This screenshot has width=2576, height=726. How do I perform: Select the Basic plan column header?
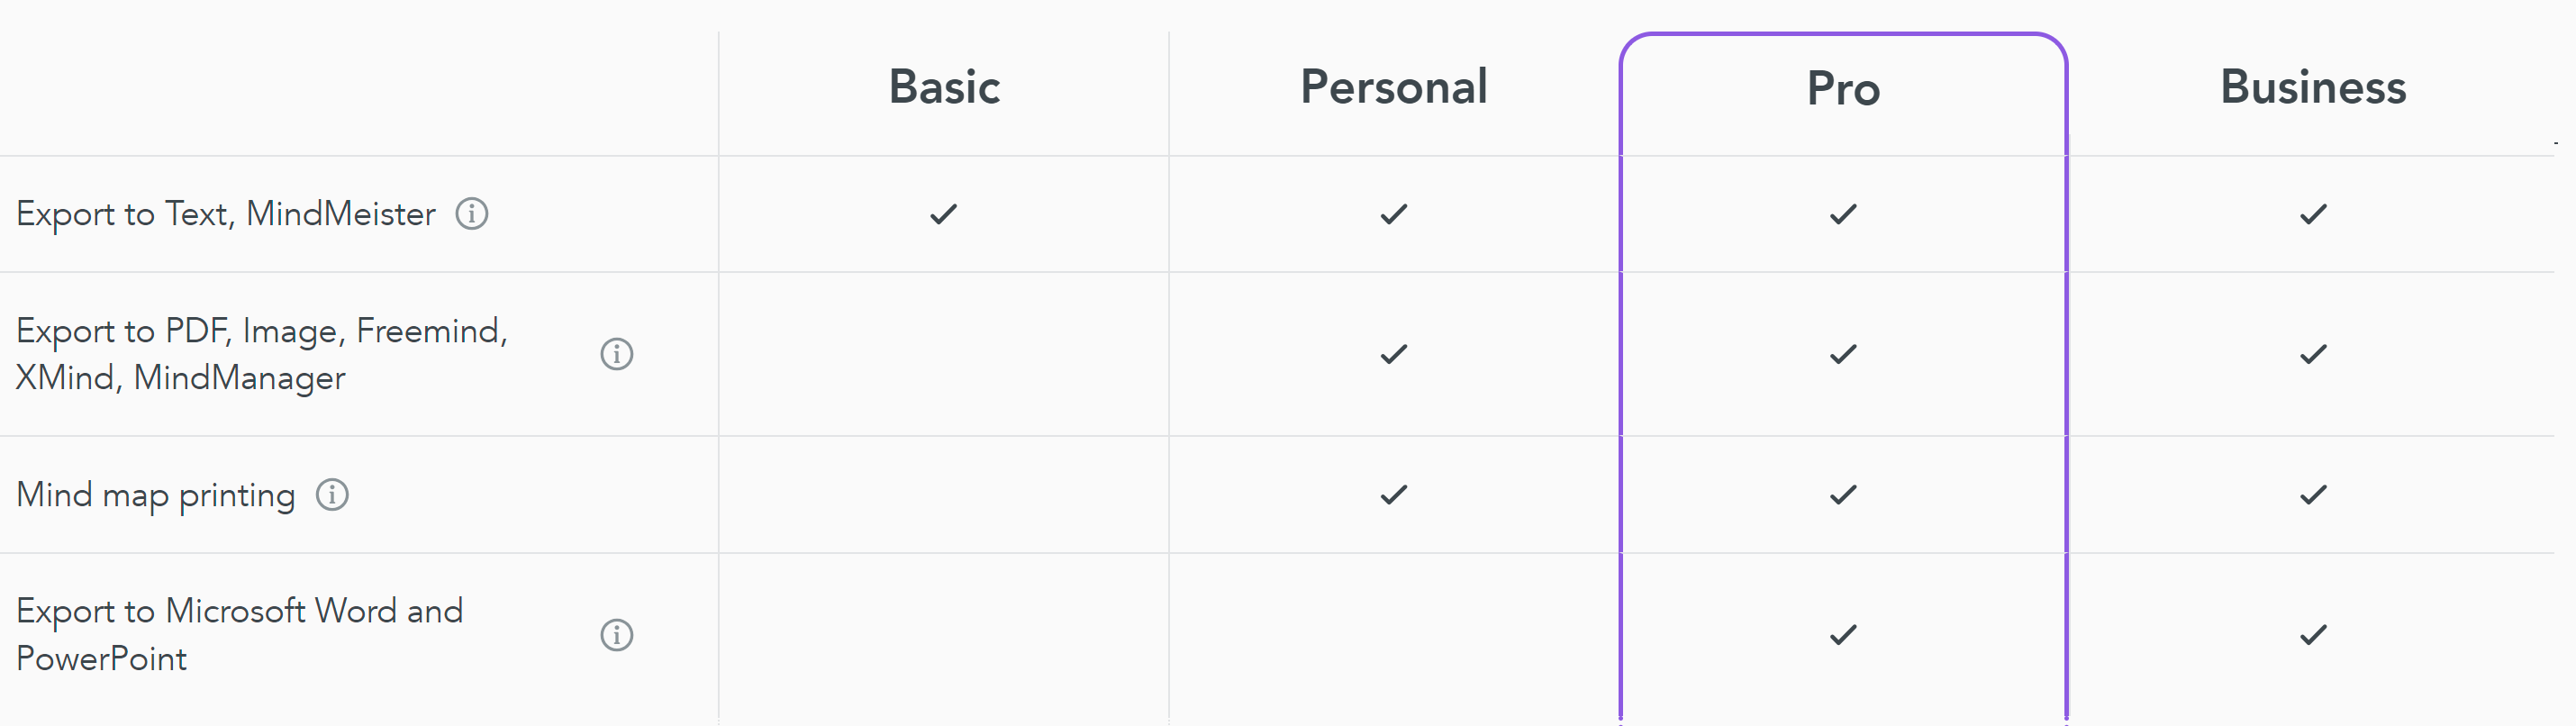point(944,87)
